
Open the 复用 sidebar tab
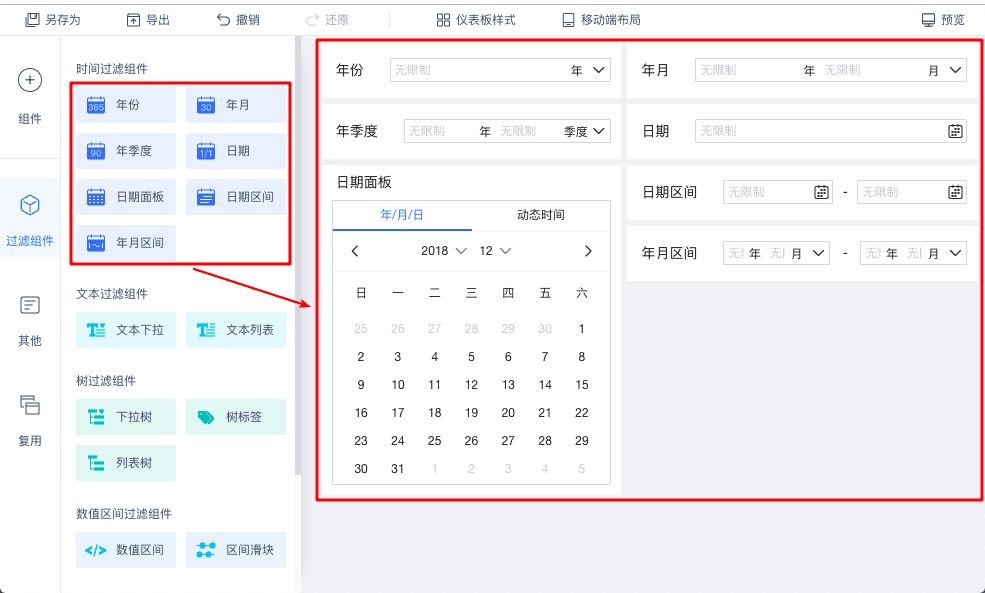30,419
